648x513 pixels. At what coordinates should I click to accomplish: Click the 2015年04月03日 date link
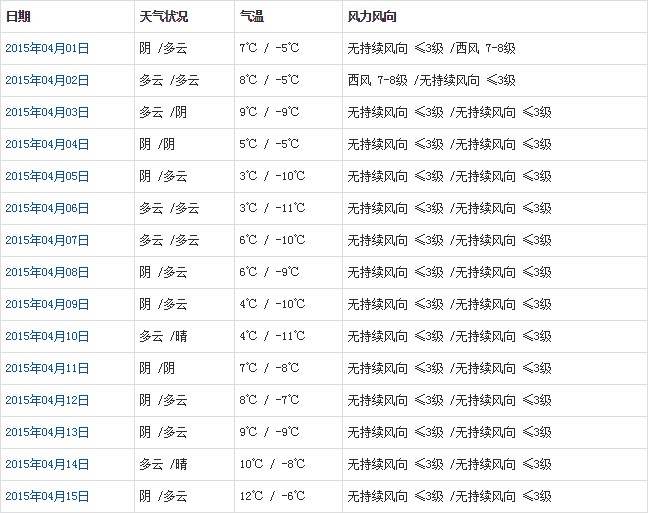[47, 112]
